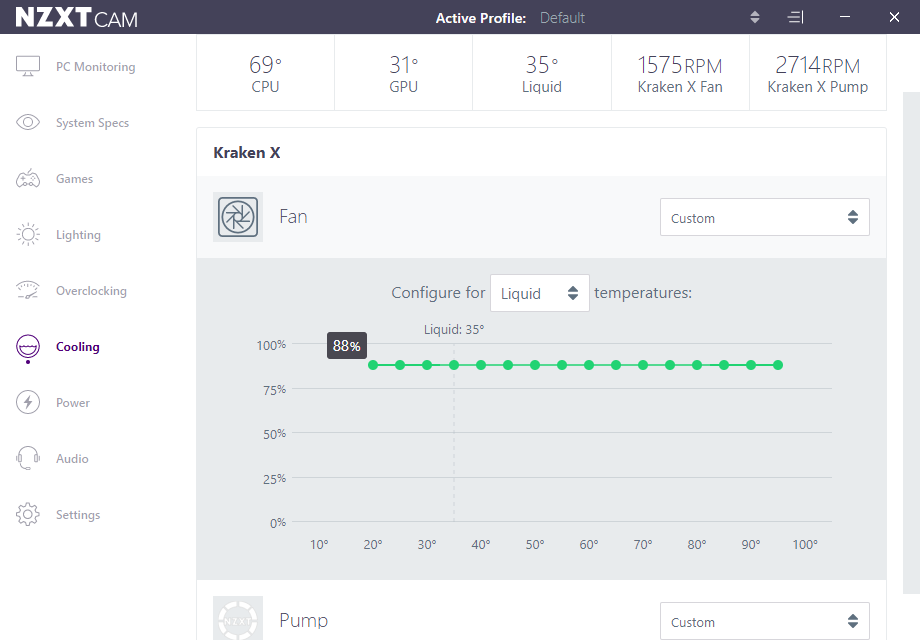Select the fan curve point at 95°
Screen dimensions: 920x640
(x=778, y=365)
